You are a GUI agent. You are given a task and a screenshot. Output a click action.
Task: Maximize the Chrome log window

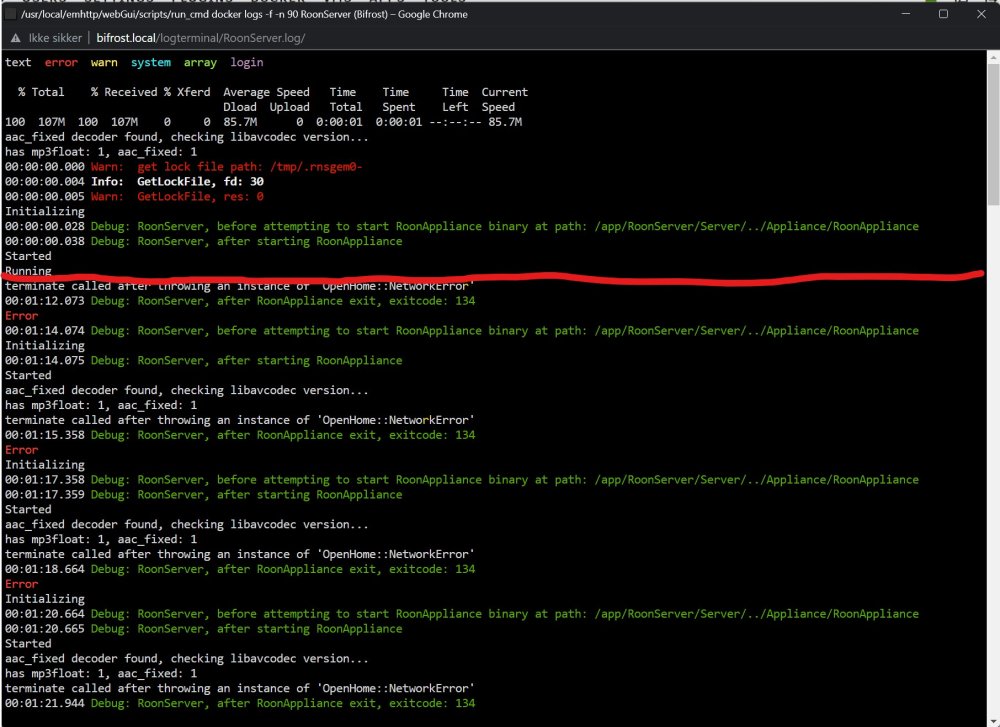(943, 14)
